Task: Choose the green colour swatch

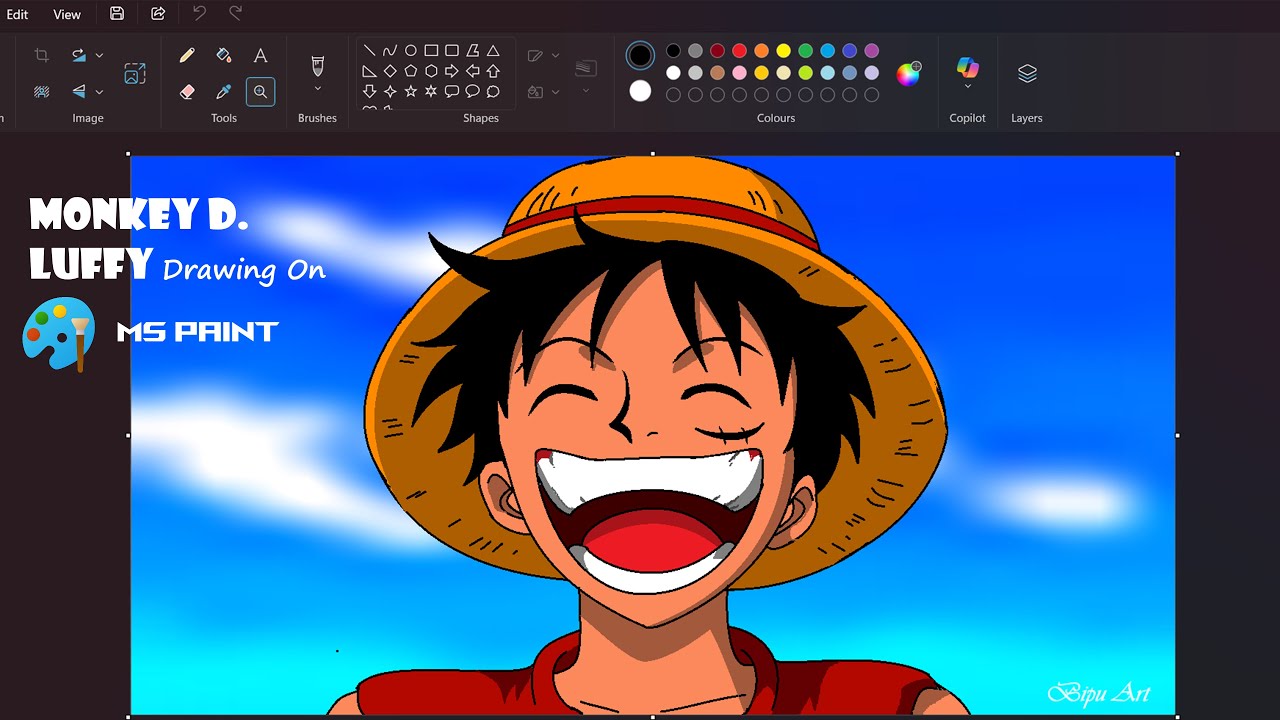Action: tap(805, 51)
